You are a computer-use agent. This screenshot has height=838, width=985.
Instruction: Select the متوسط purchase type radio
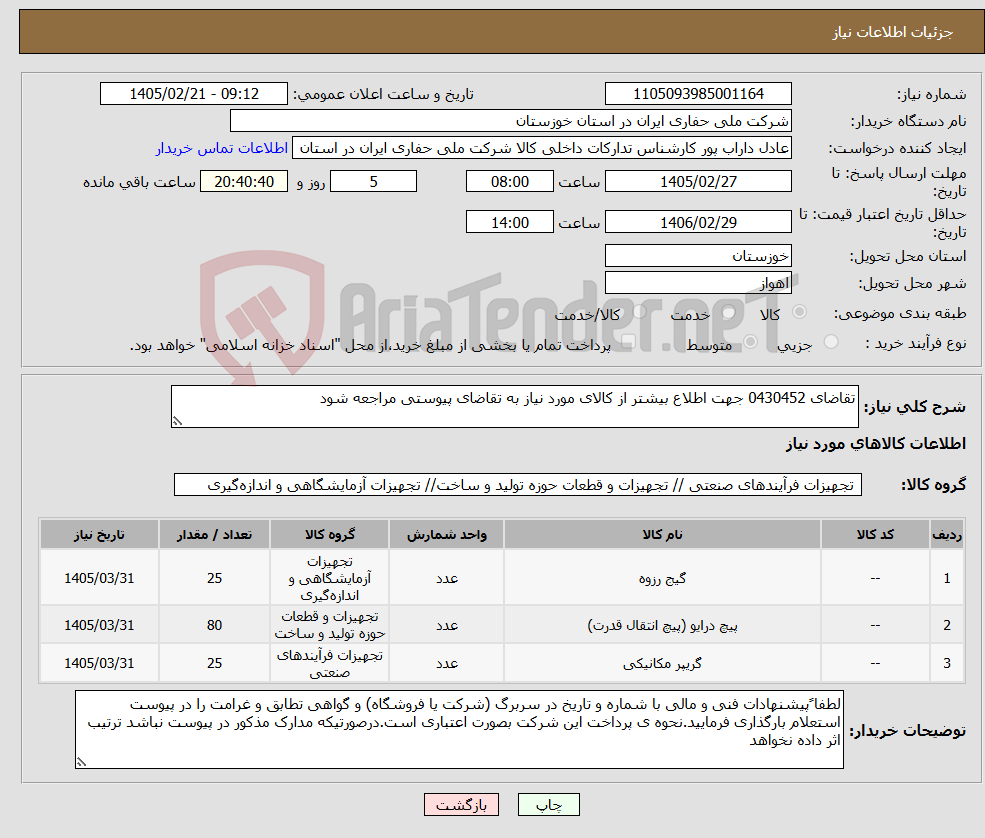click(x=750, y=342)
